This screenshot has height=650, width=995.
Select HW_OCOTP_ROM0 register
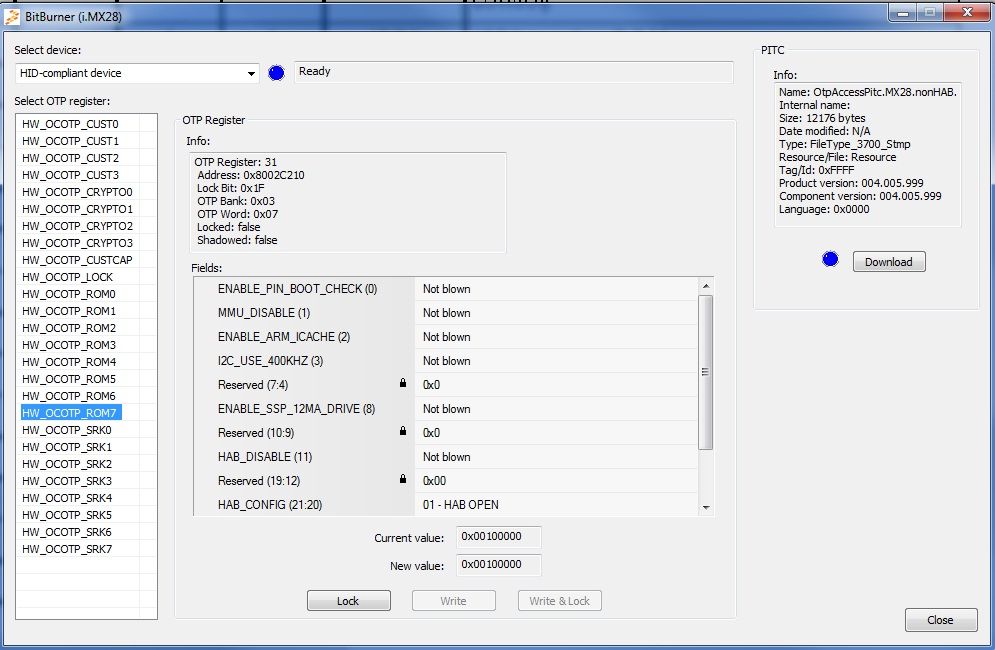pos(69,294)
